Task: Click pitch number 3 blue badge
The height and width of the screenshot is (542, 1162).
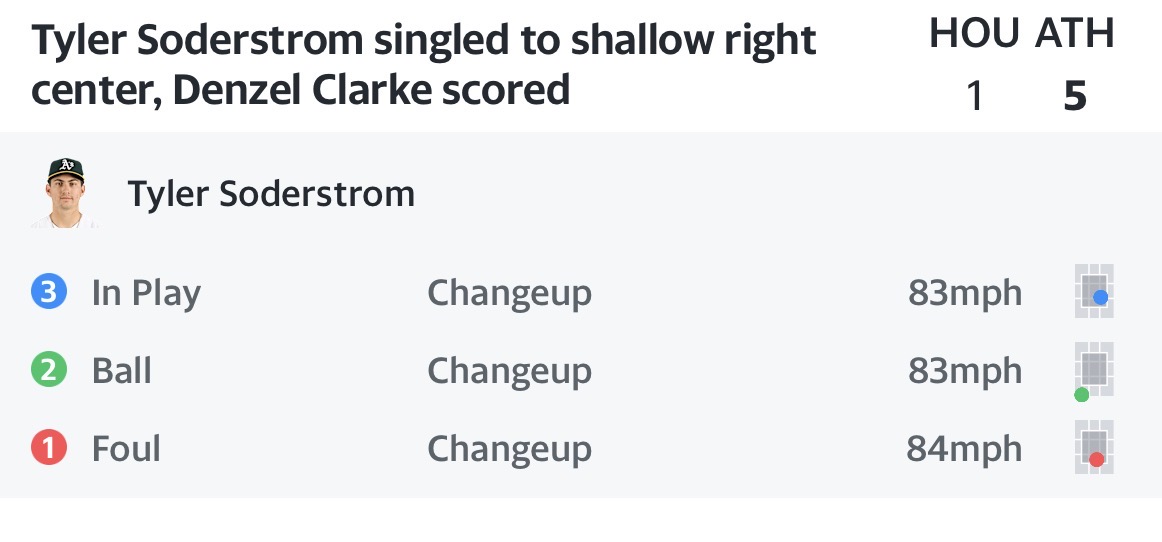Action: [x=49, y=292]
